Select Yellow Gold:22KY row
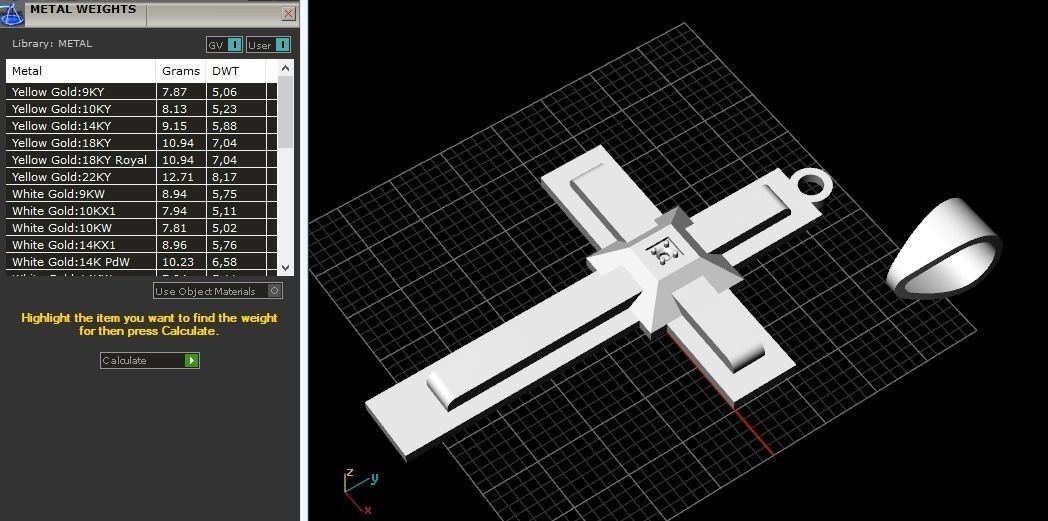1048x521 pixels. click(x=141, y=177)
